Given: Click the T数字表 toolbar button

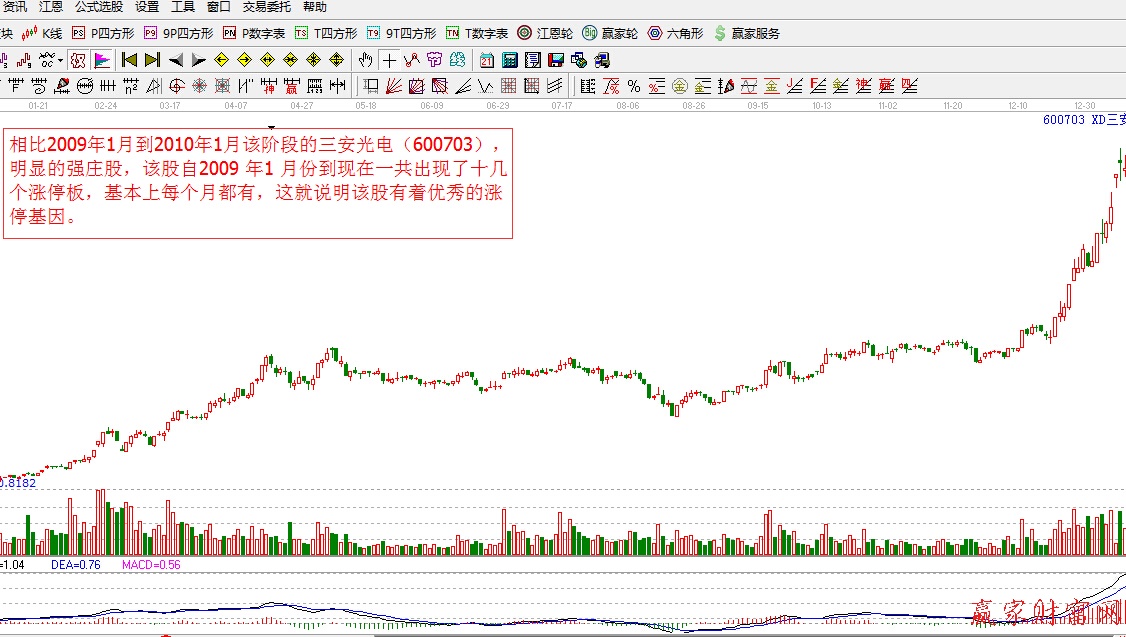Looking at the screenshot, I should pyautogui.click(x=477, y=33).
